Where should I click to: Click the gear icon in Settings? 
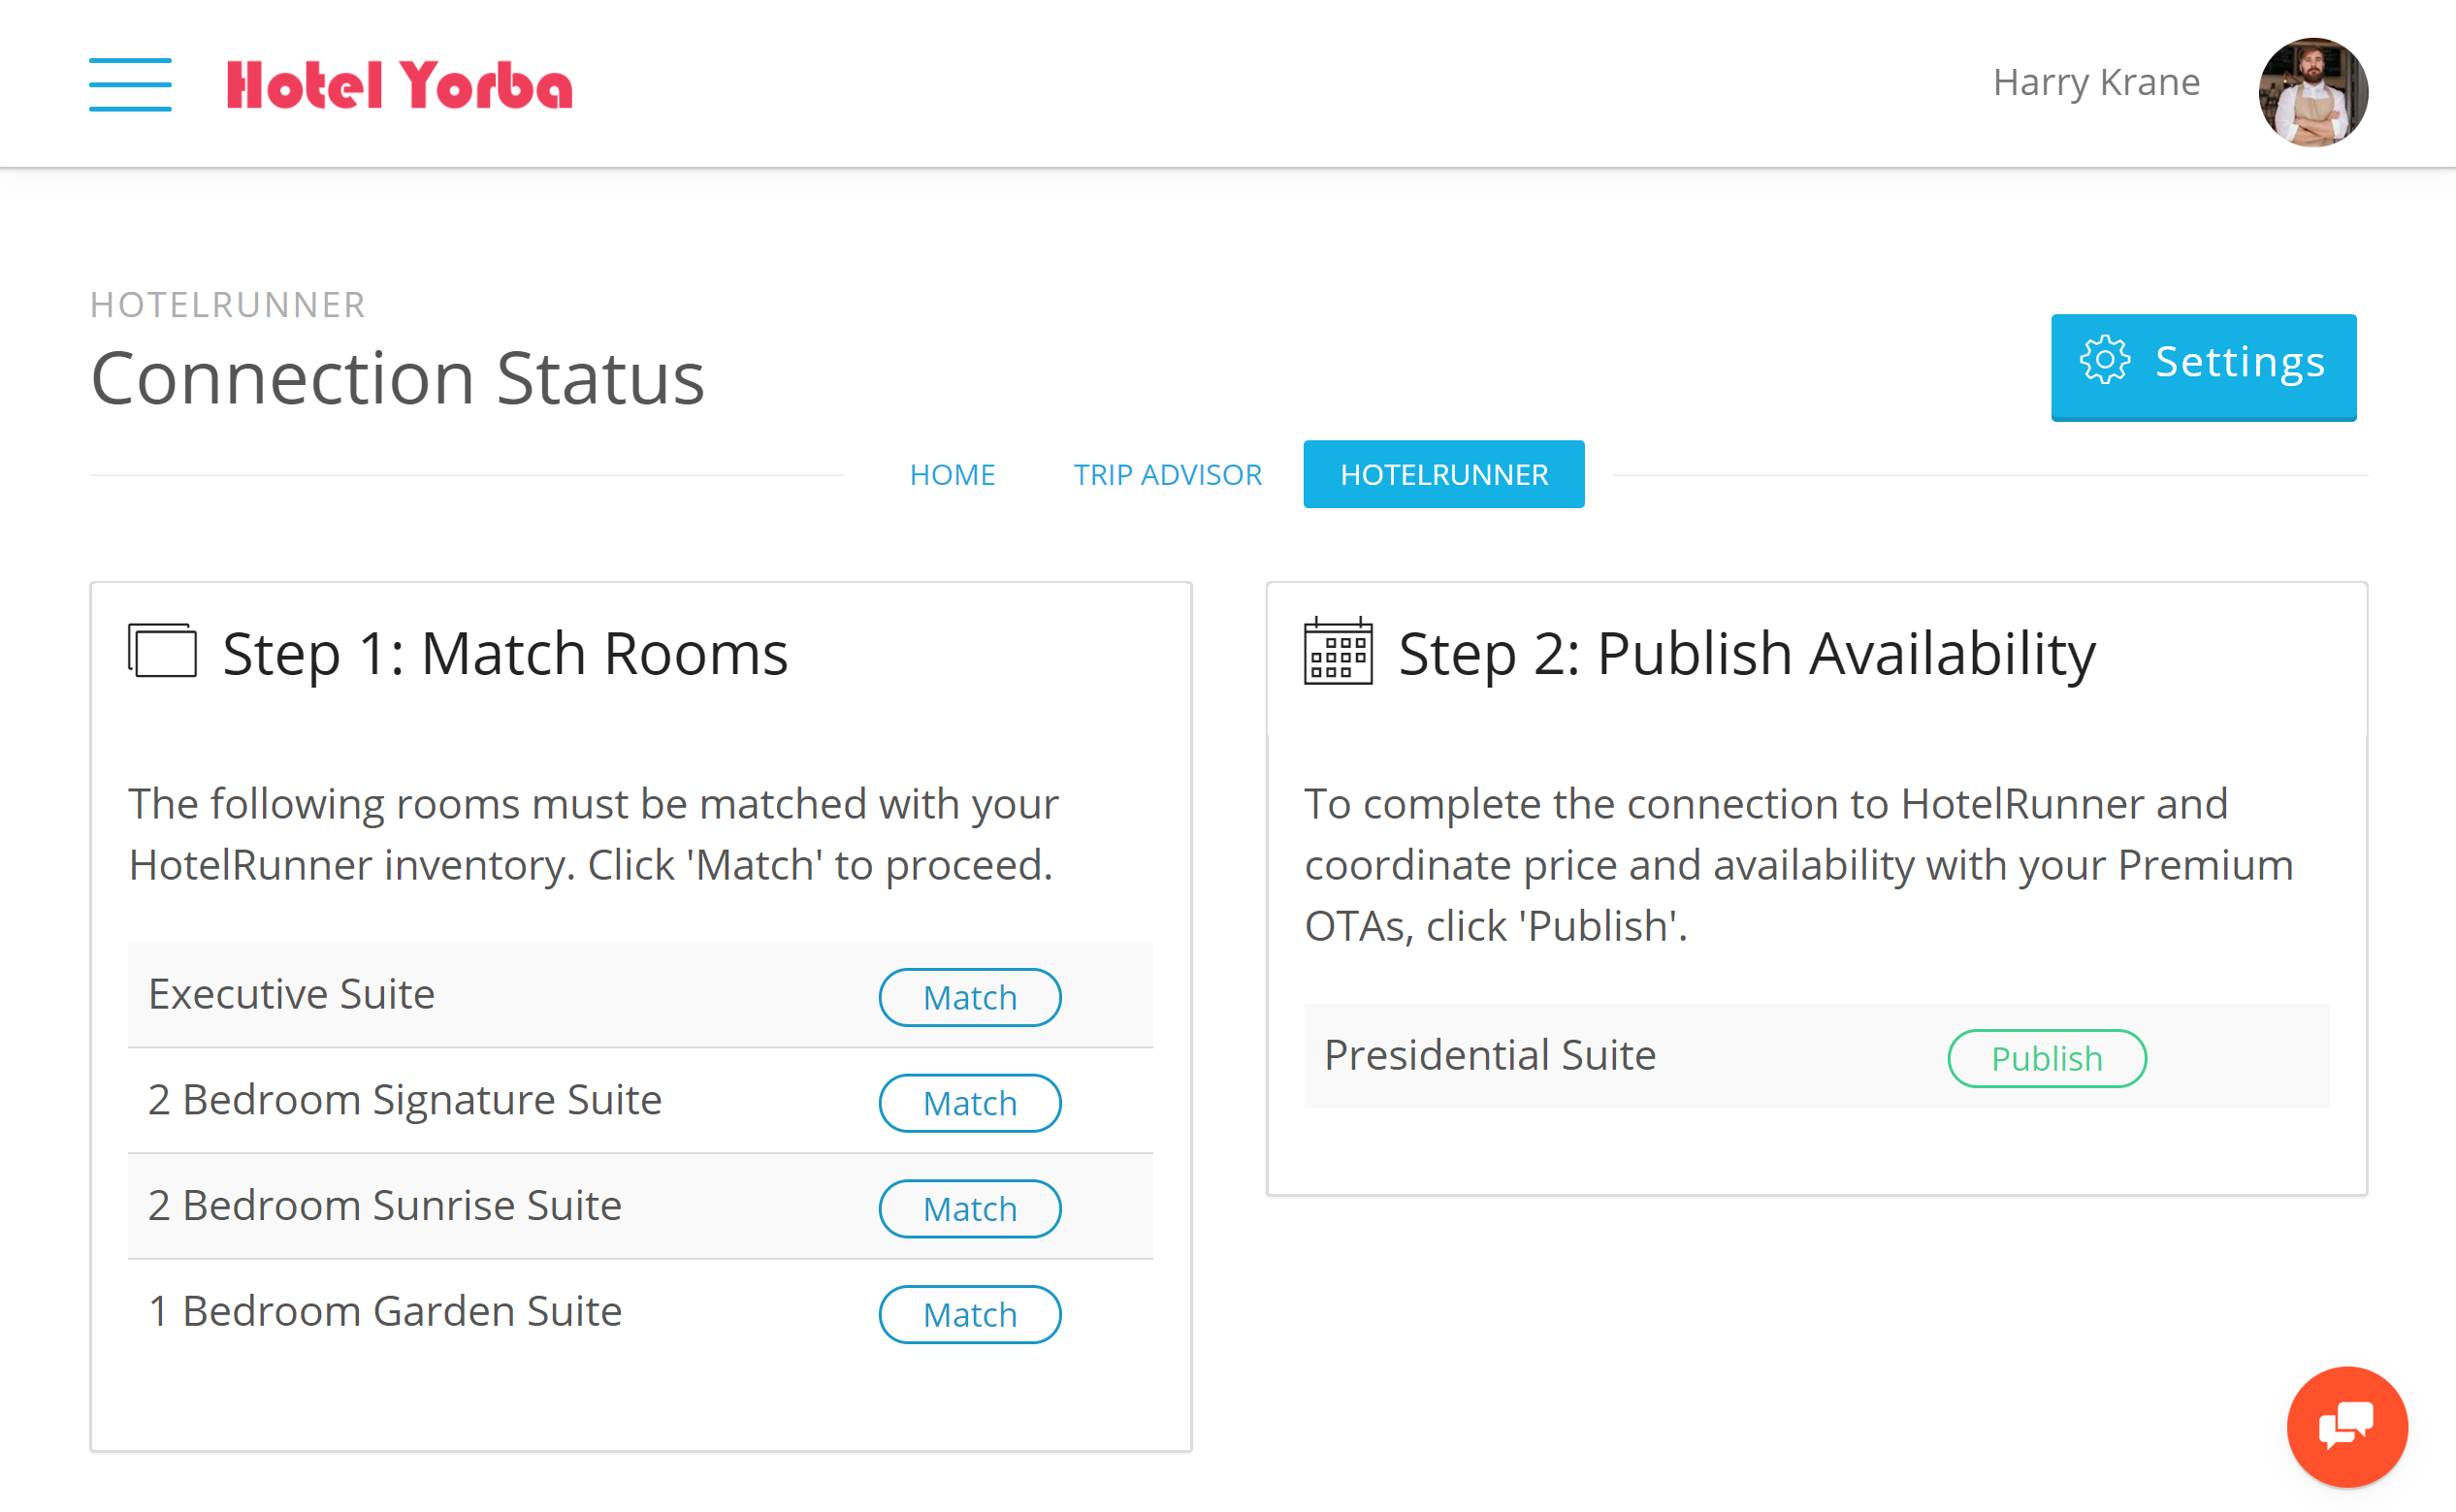tap(2105, 360)
